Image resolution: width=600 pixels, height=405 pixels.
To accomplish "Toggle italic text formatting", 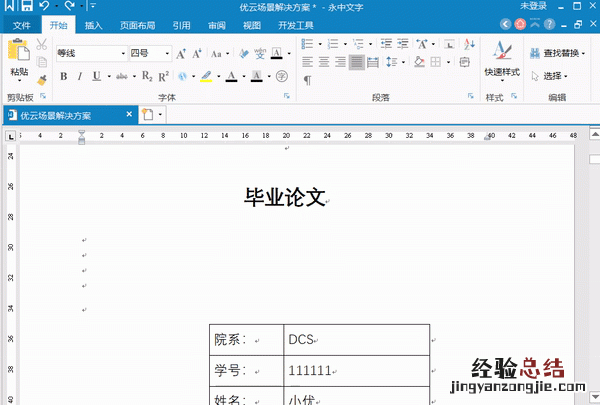I will click(x=80, y=76).
